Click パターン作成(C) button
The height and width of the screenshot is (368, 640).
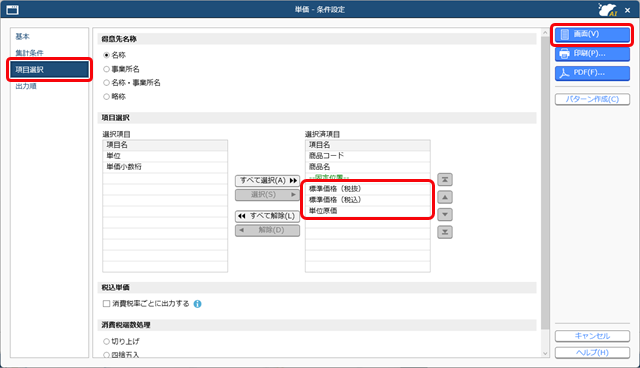click(592, 99)
